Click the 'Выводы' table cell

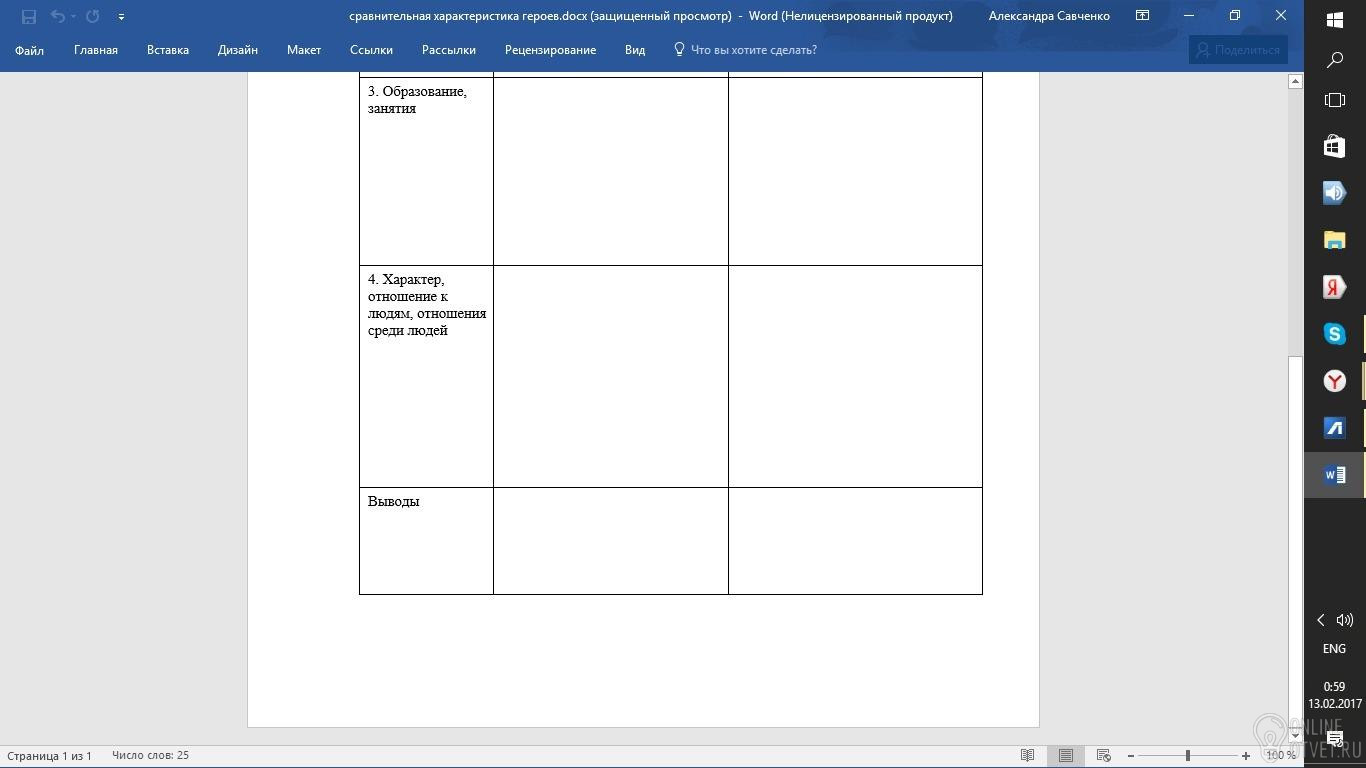pyautogui.click(x=426, y=541)
